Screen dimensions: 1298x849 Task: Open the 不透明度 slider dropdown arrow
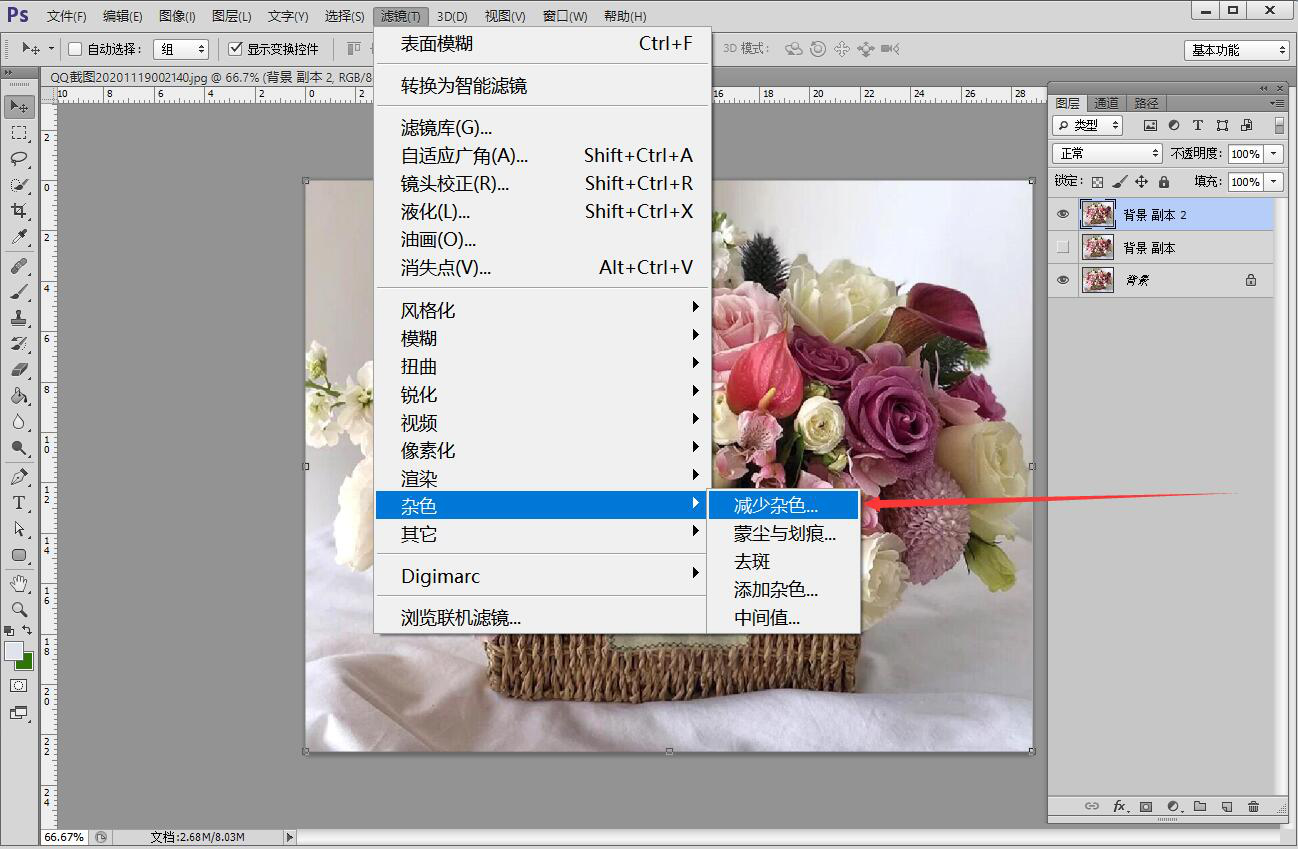tap(1274, 154)
